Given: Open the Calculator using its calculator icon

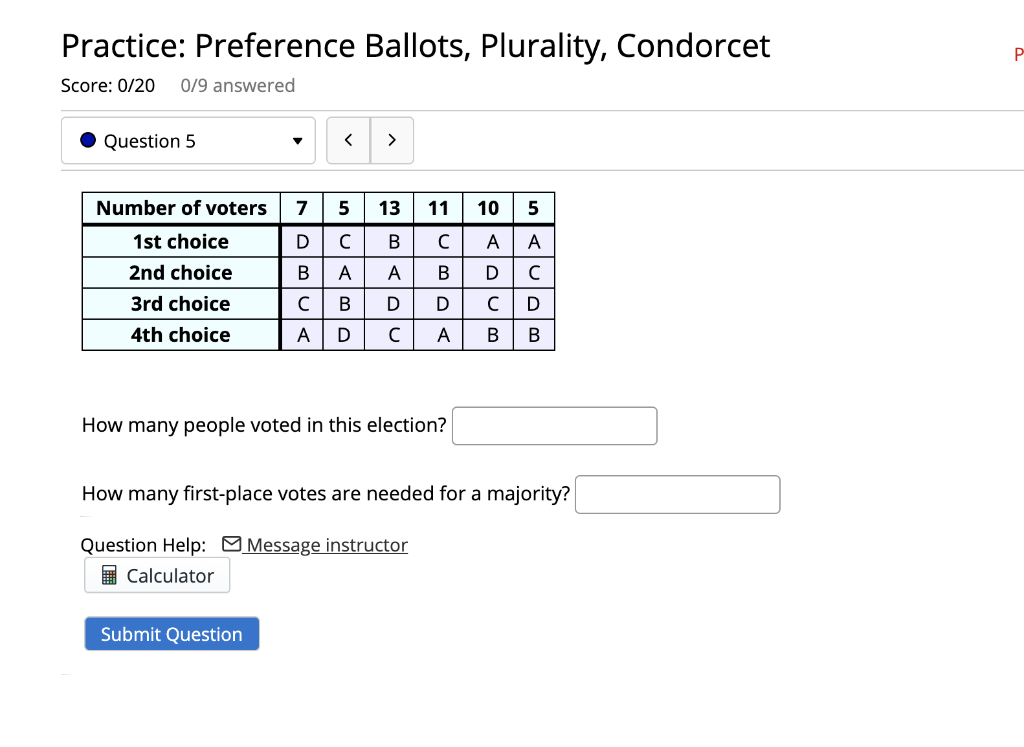Looking at the screenshot, I should tap(110, 575).
